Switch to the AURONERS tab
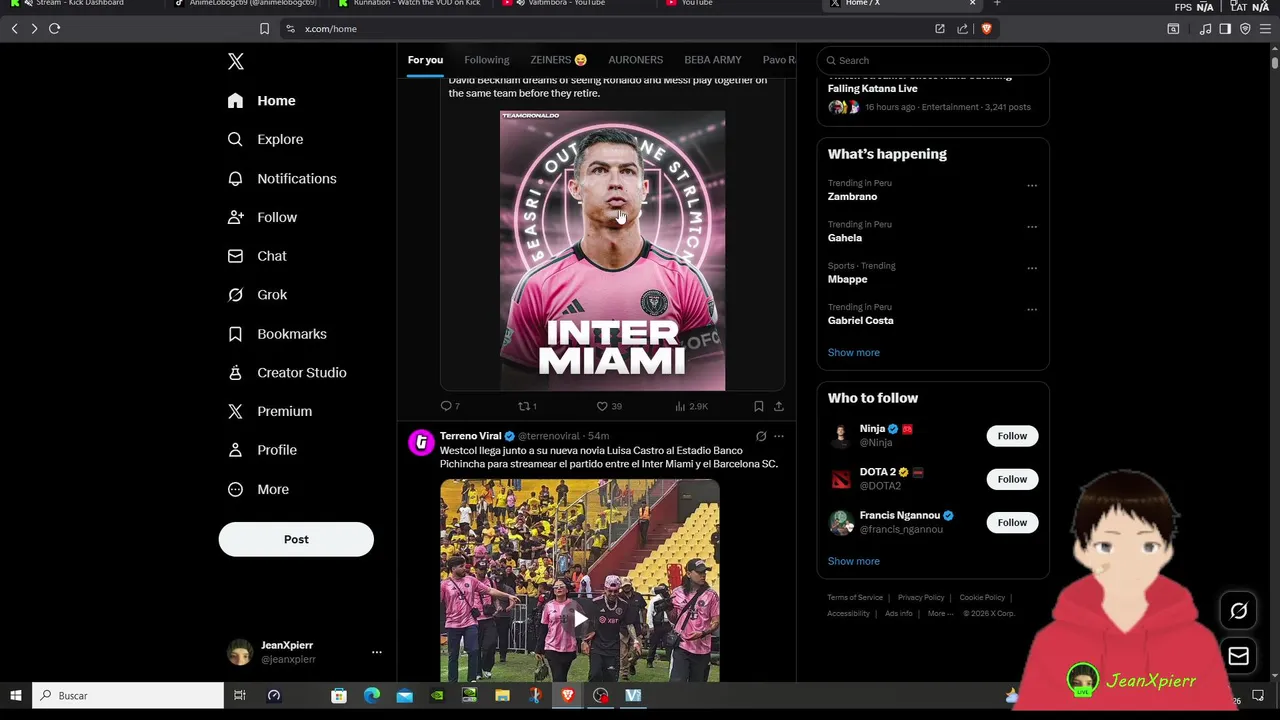The image size is (1280, 720). pos(636,60)
